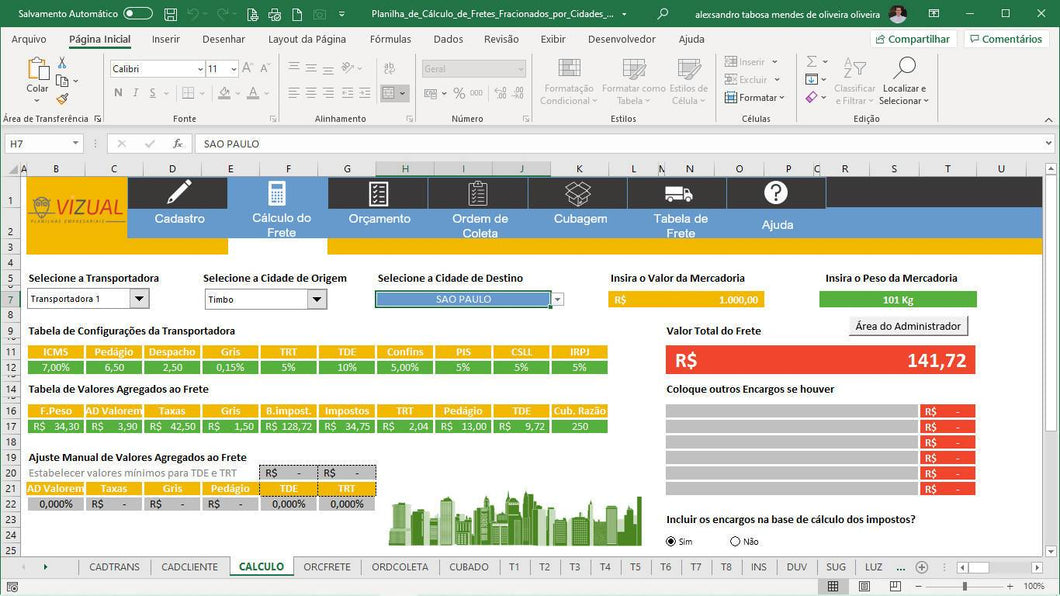Viewport: 1060px width, 596px height.
Task: Open the ORCFRETE sheet tab
Action: click(x=327, y=567)
